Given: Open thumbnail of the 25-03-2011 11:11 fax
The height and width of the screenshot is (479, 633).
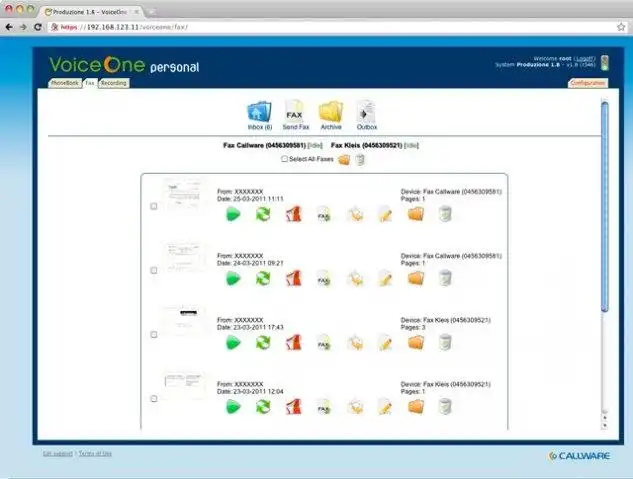Looking at the screenshot, I should pyautogui.click(x=183, y=194).
